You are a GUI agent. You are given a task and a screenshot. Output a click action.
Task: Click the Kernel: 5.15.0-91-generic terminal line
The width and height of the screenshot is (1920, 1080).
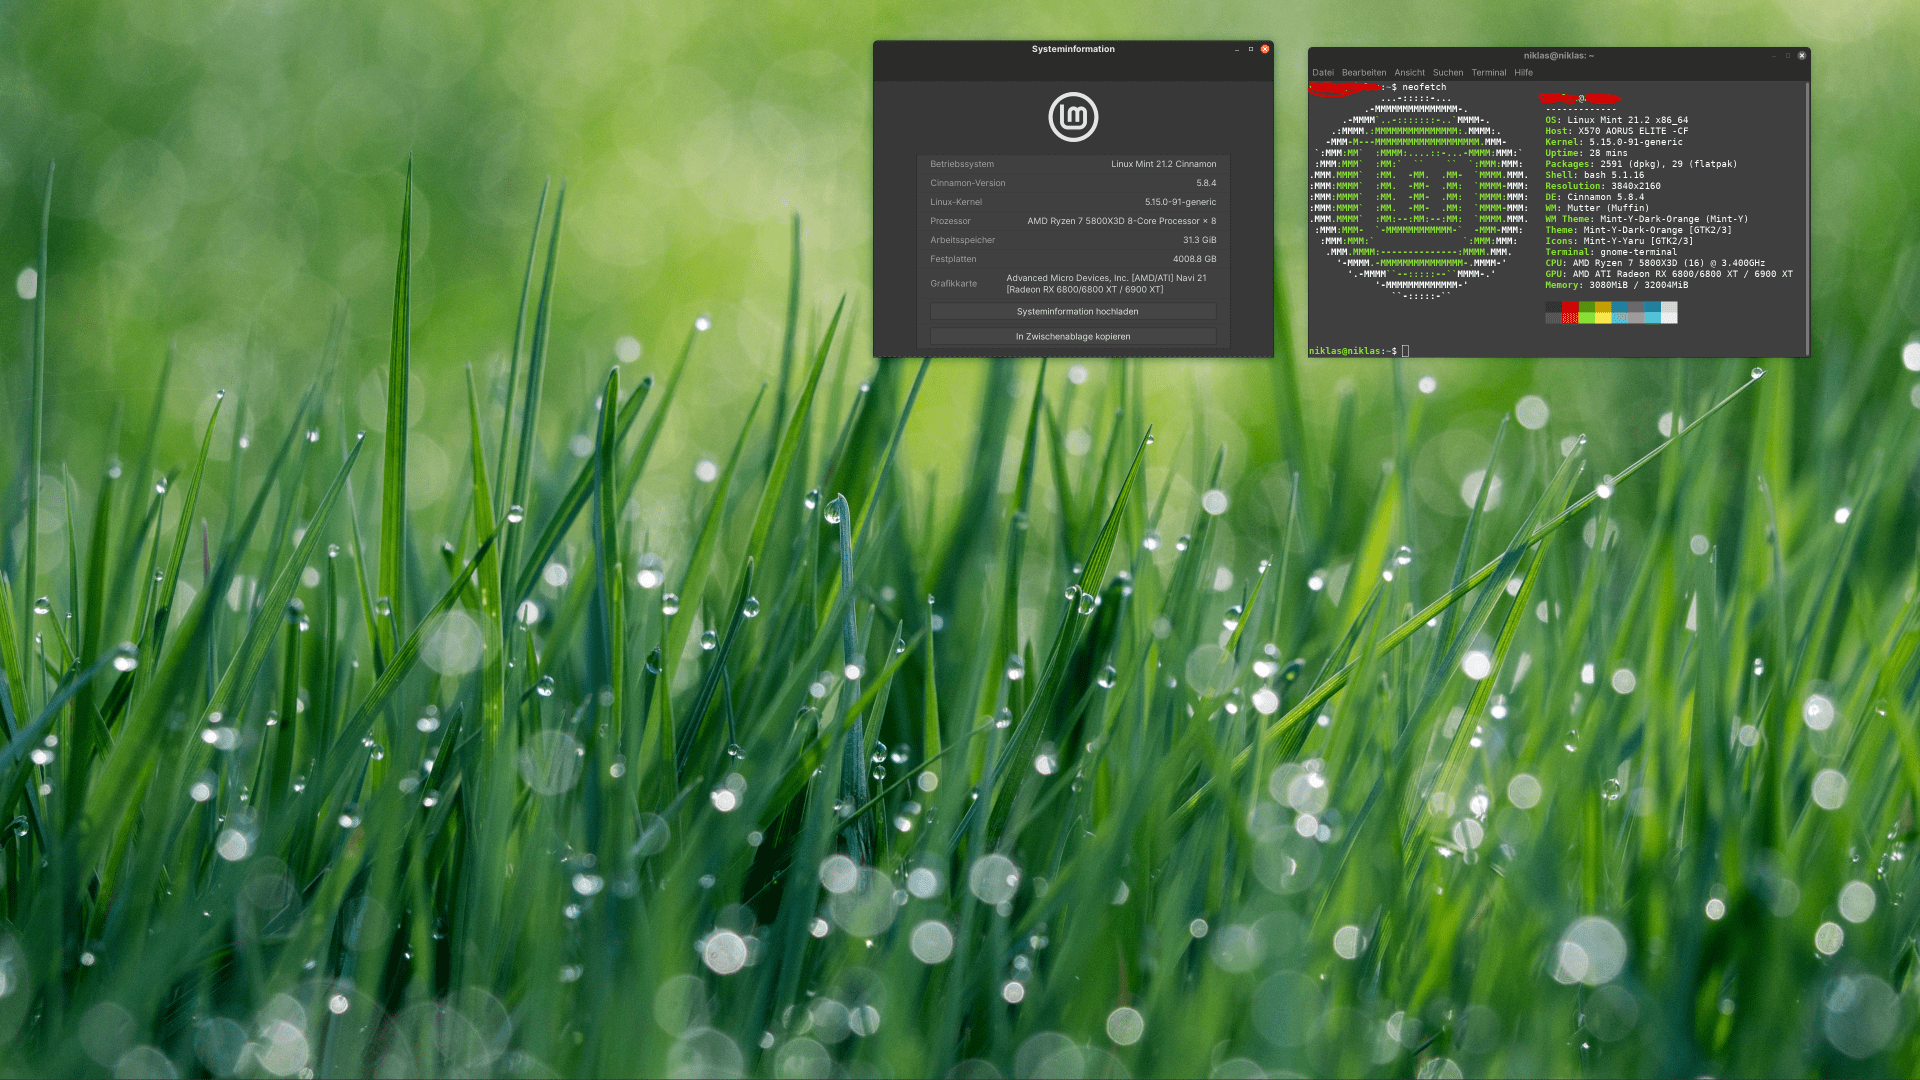point(1614,142)
